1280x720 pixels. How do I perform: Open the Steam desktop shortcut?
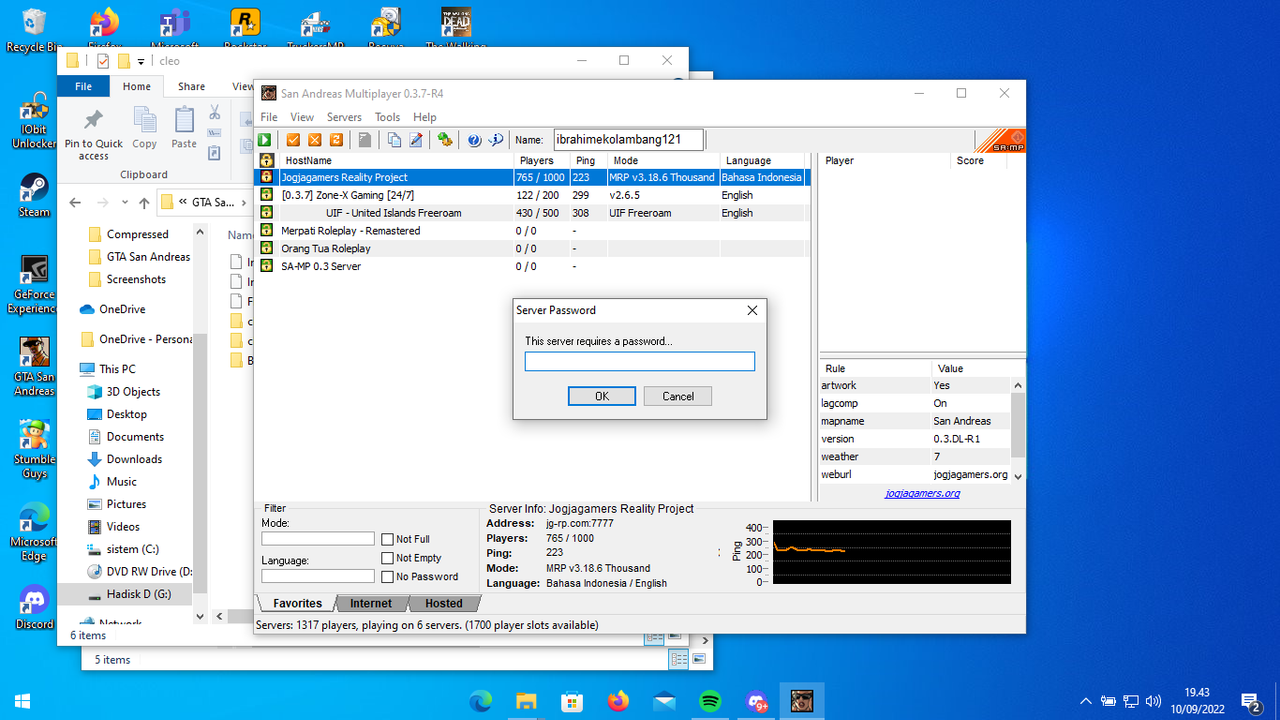34,195
